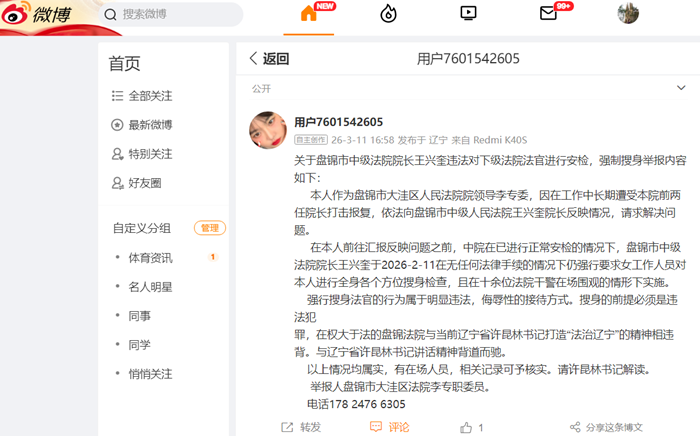The image size is (700, 436).
Task: Click the 管理 groups button
Action: point(209,228)
